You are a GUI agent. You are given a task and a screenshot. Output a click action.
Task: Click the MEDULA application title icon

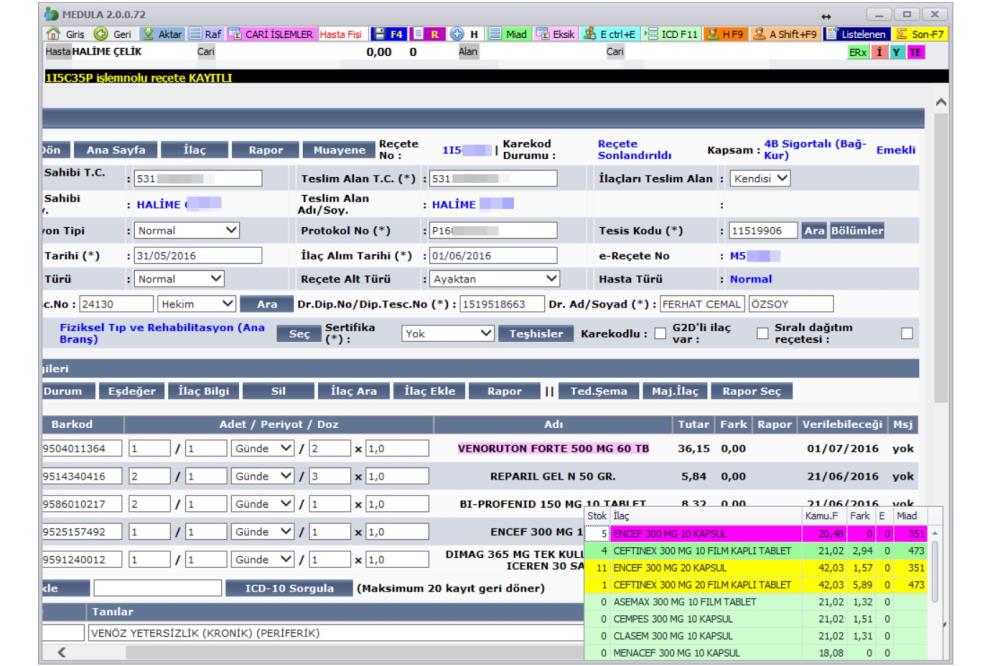pos(51,14)
